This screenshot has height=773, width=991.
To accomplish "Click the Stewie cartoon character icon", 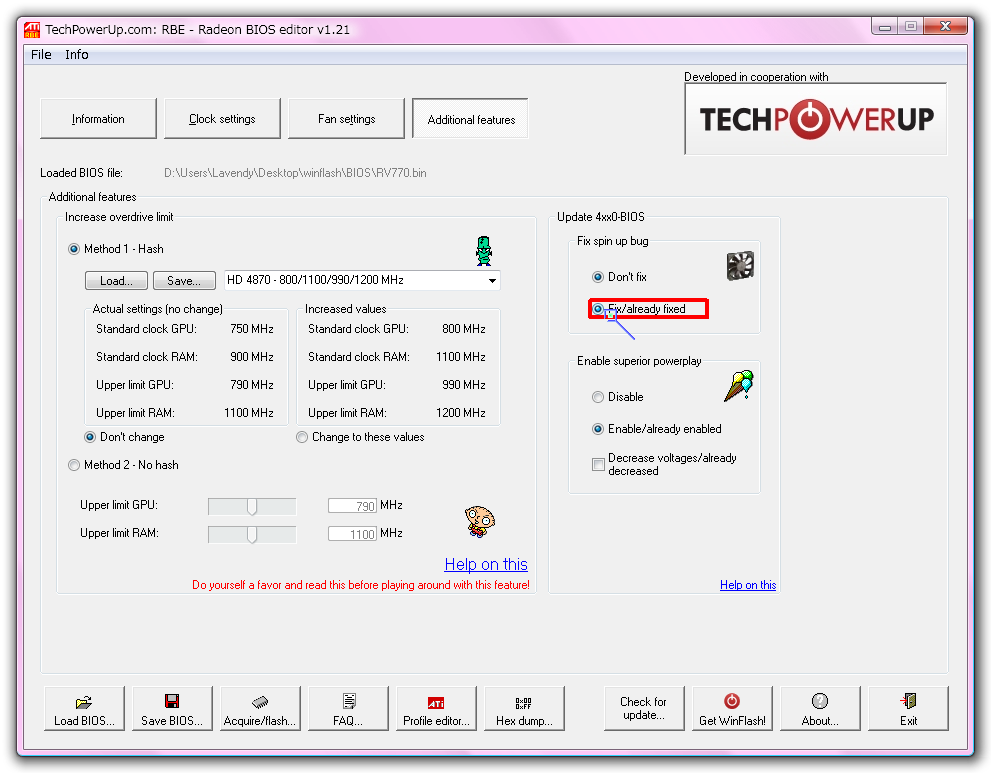I will [480, 521].
